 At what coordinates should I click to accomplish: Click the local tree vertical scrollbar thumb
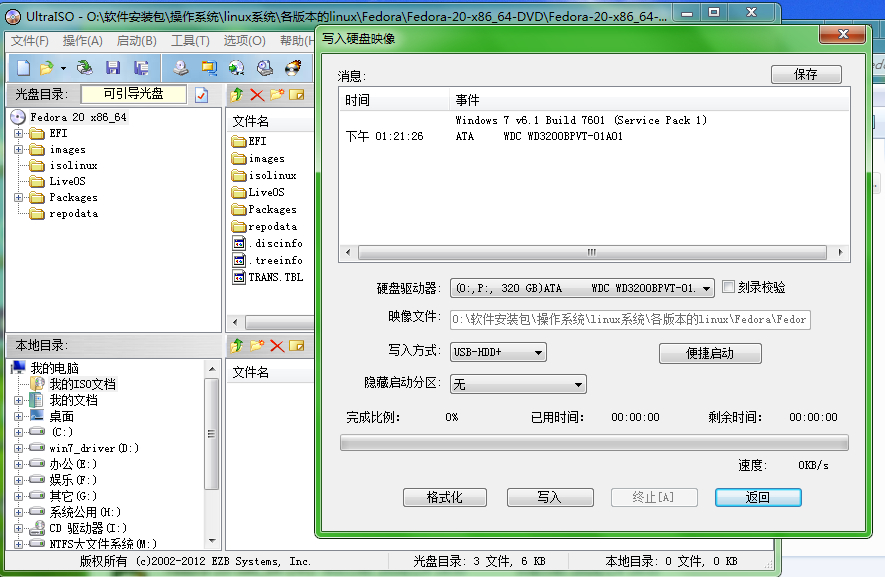tap(212, 434)
